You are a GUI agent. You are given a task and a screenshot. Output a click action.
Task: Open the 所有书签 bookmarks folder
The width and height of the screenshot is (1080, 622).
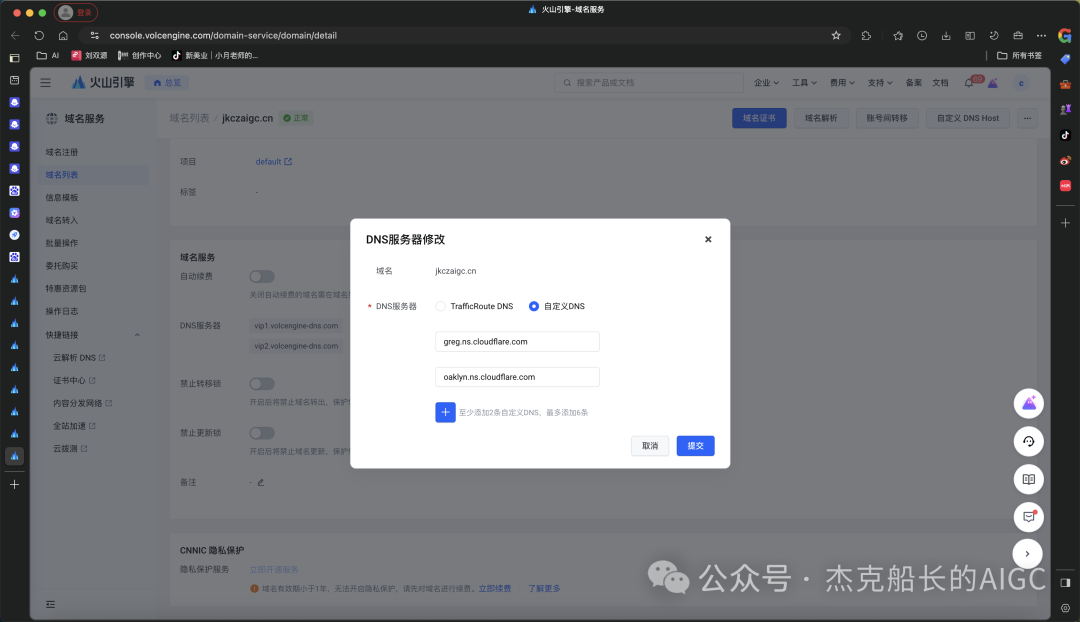1019,56
